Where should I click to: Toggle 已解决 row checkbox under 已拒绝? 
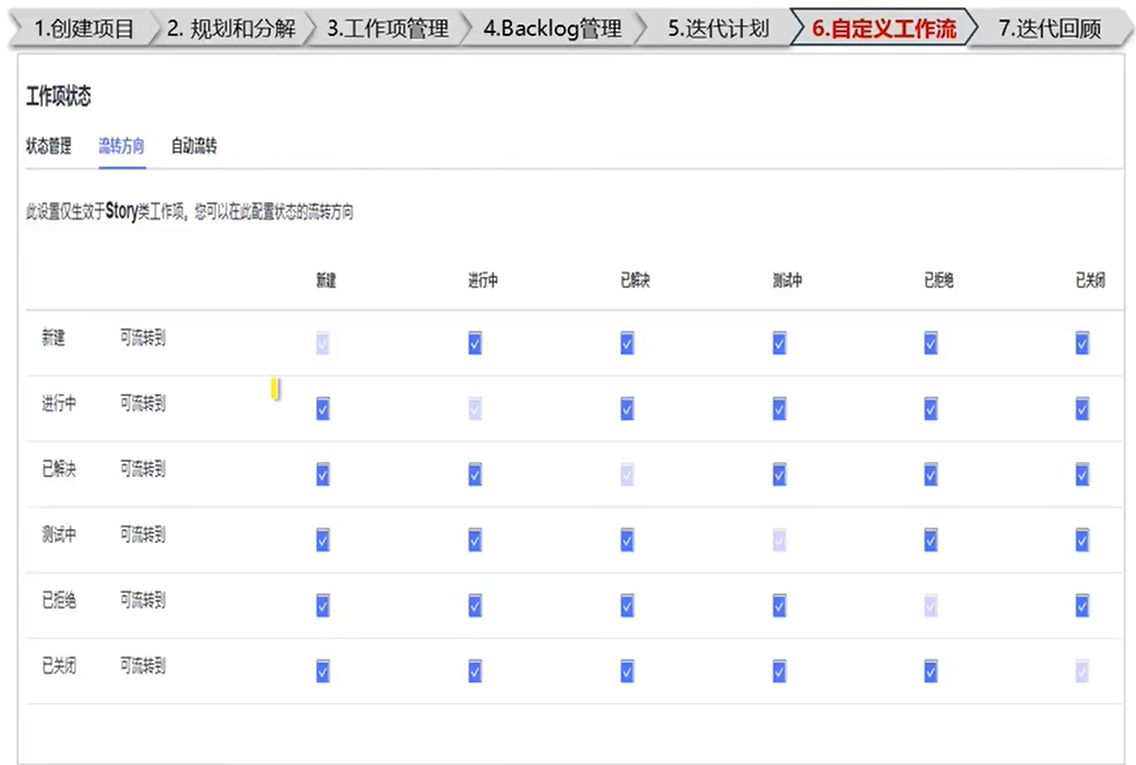(x=931, y=475)
